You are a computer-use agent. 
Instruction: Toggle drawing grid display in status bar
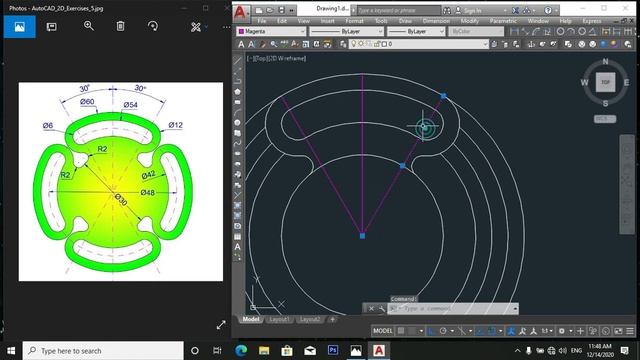[x=401, y=331]
